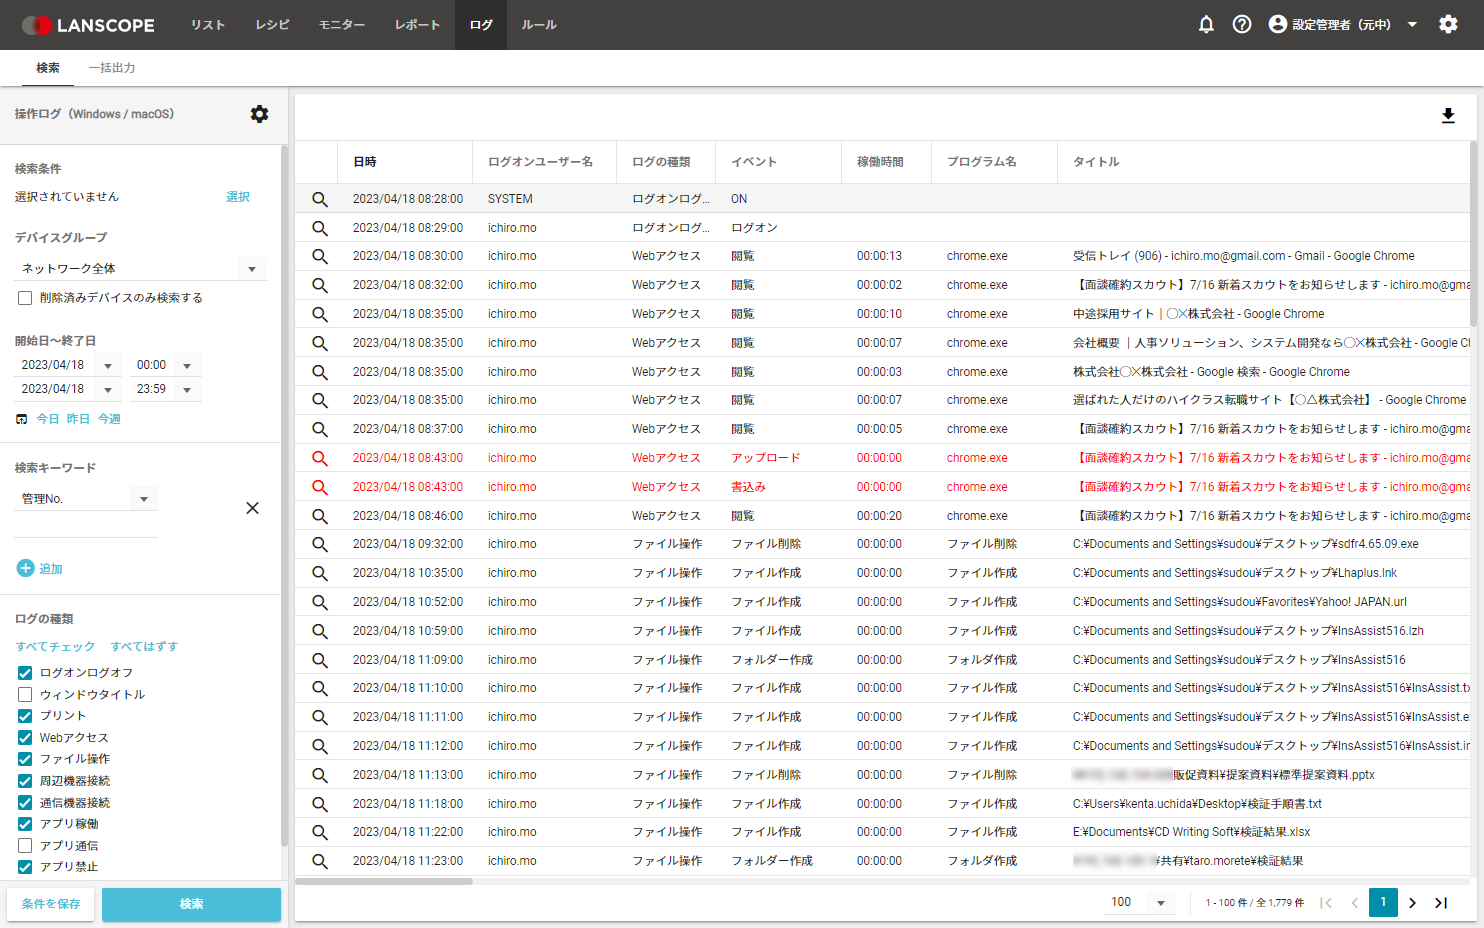View details of 11:22:00 xlsx entry
The width and height of the screenshot is (1484, 928).
pyautogui.click(x=320, y=832)
